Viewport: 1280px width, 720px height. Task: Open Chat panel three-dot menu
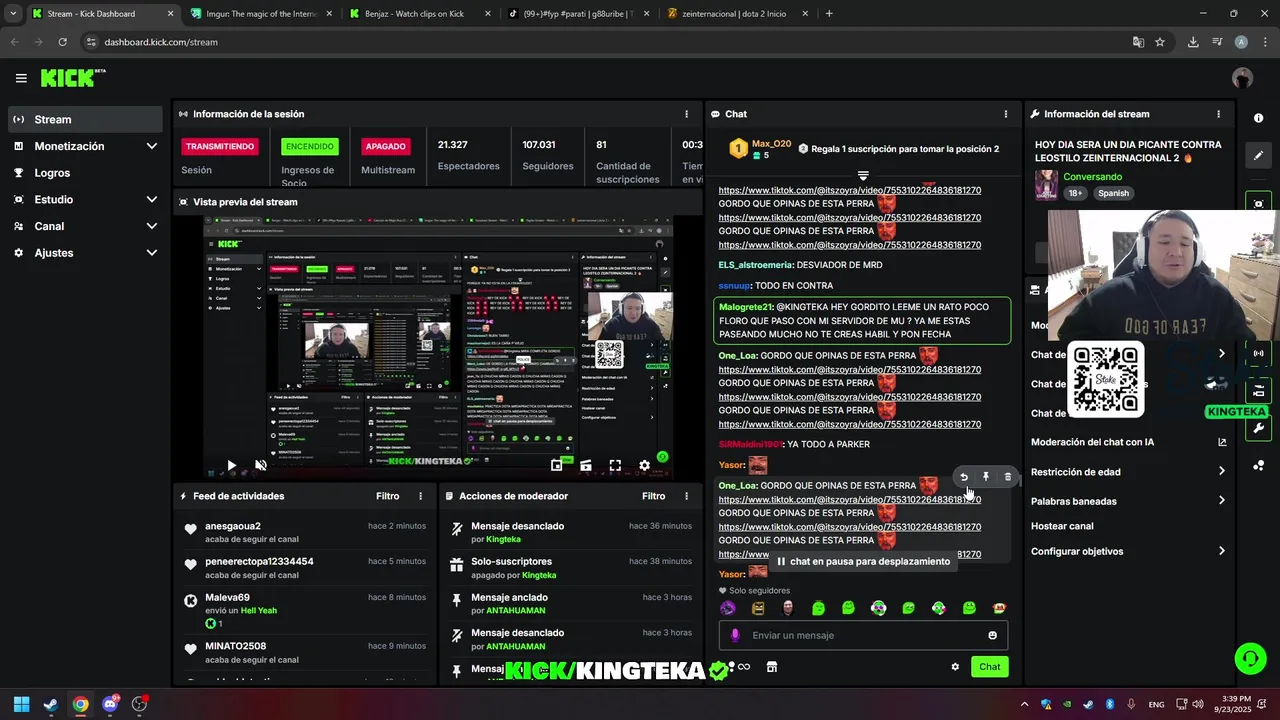(x=1006, y=114)
